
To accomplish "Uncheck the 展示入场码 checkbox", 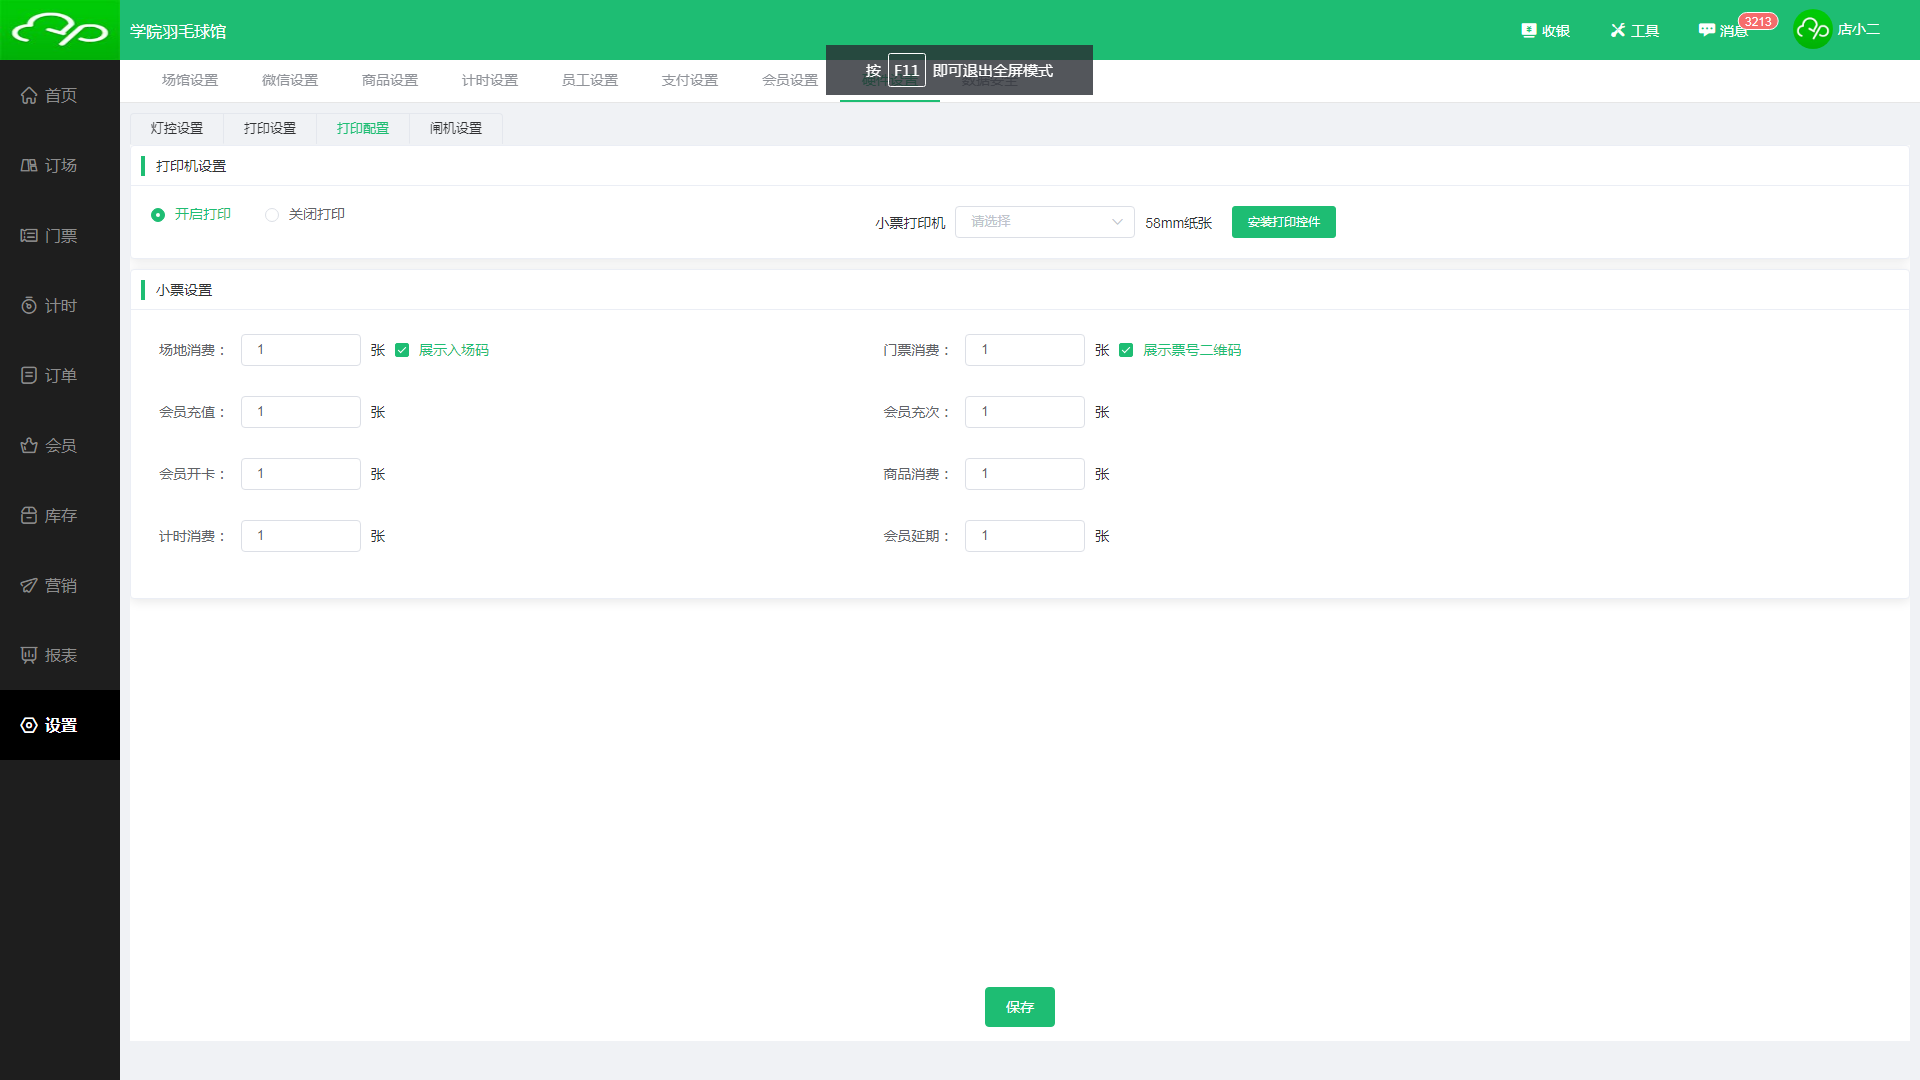I will [402, 350].
